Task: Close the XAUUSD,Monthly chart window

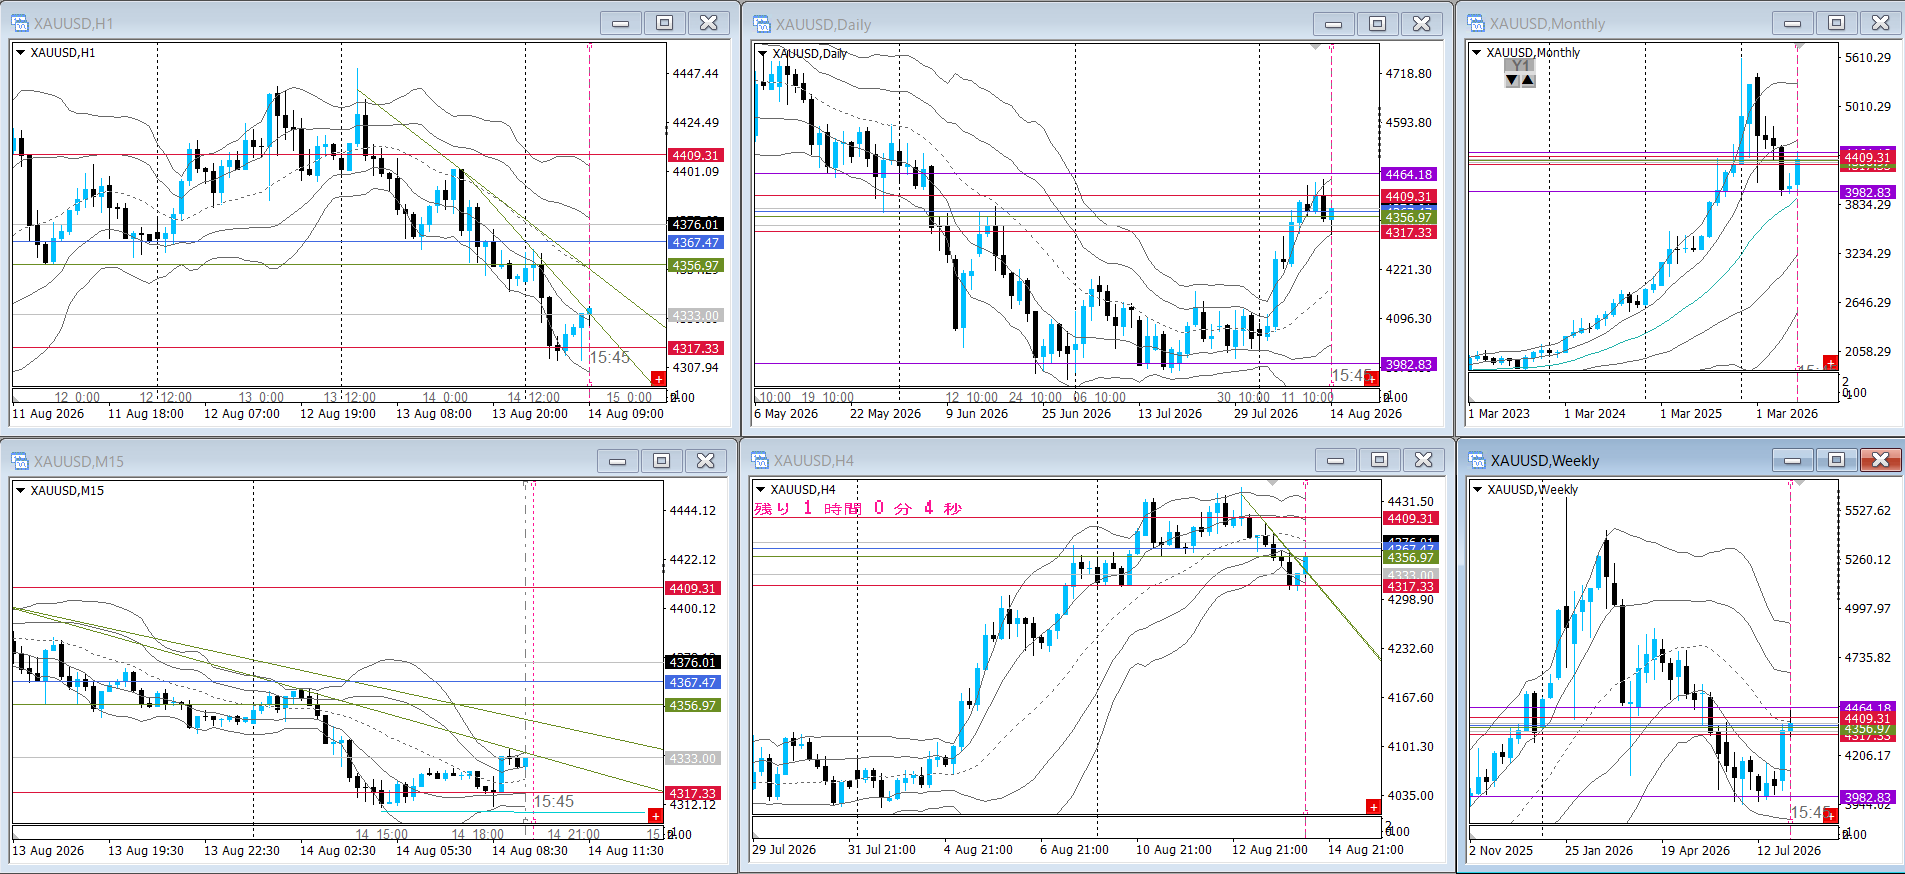Action: click(x=1881, y=23)
